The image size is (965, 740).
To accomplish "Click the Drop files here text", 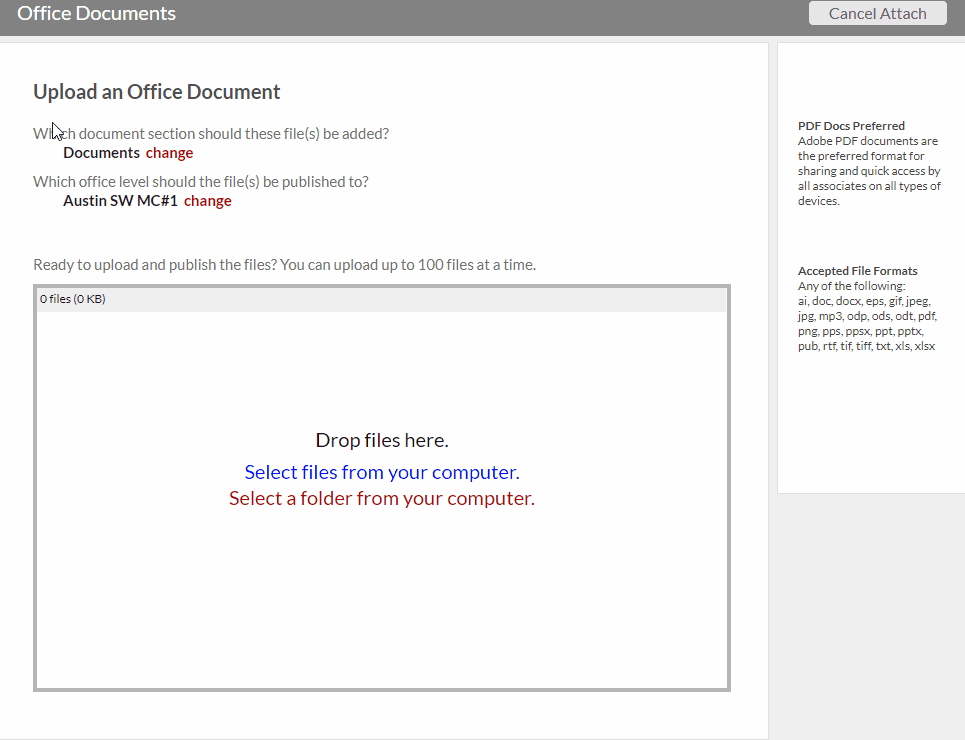I will pos(382,440).
